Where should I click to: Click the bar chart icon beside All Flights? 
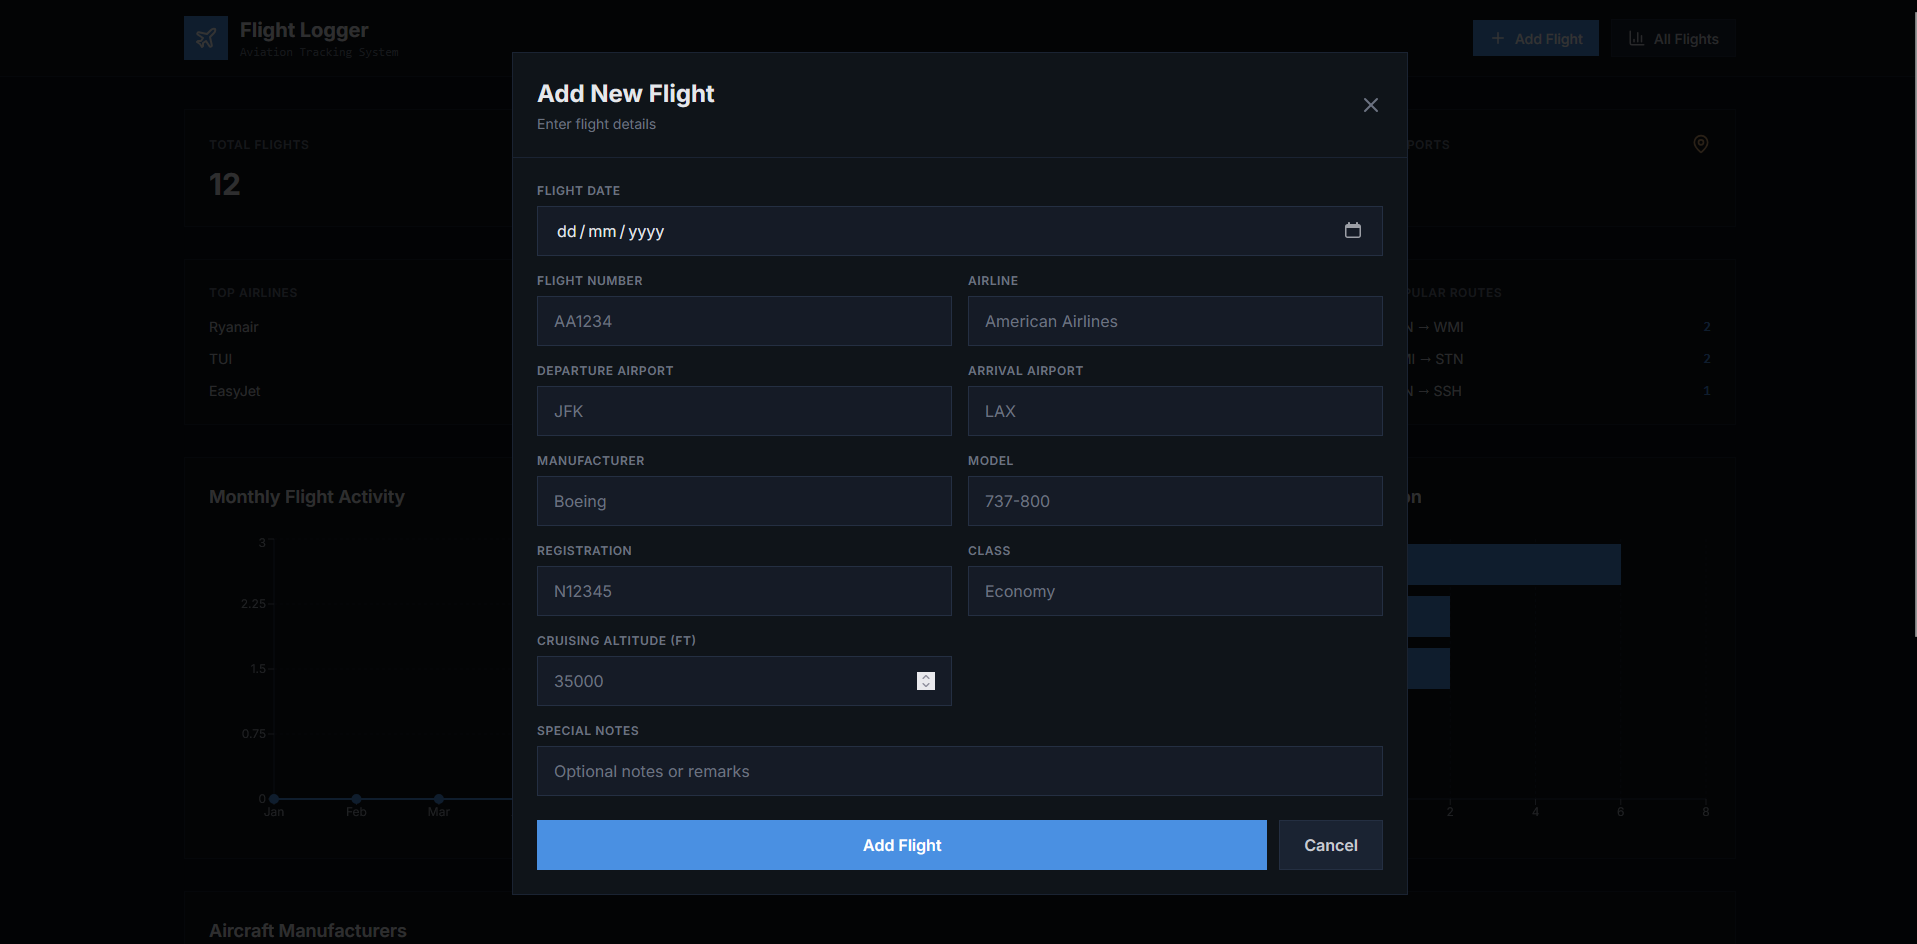[x=1637, y=37]
